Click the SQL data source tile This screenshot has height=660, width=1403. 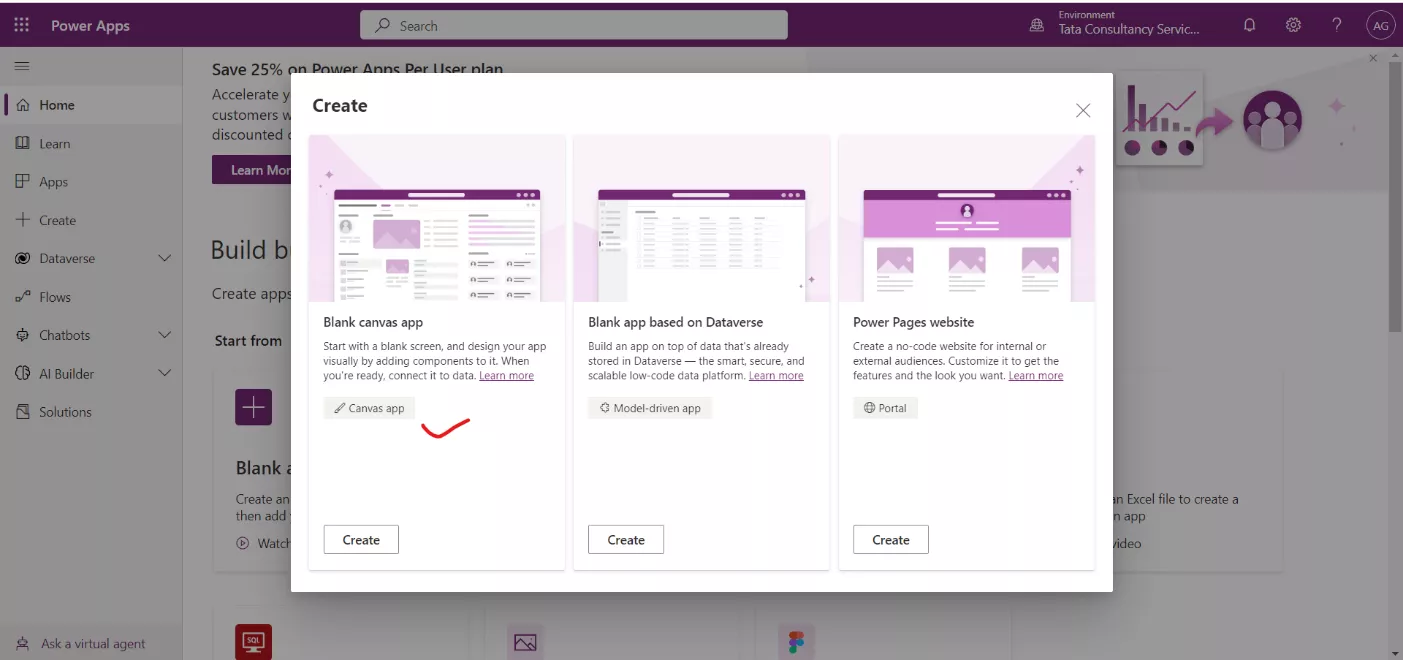pos(253,641)
